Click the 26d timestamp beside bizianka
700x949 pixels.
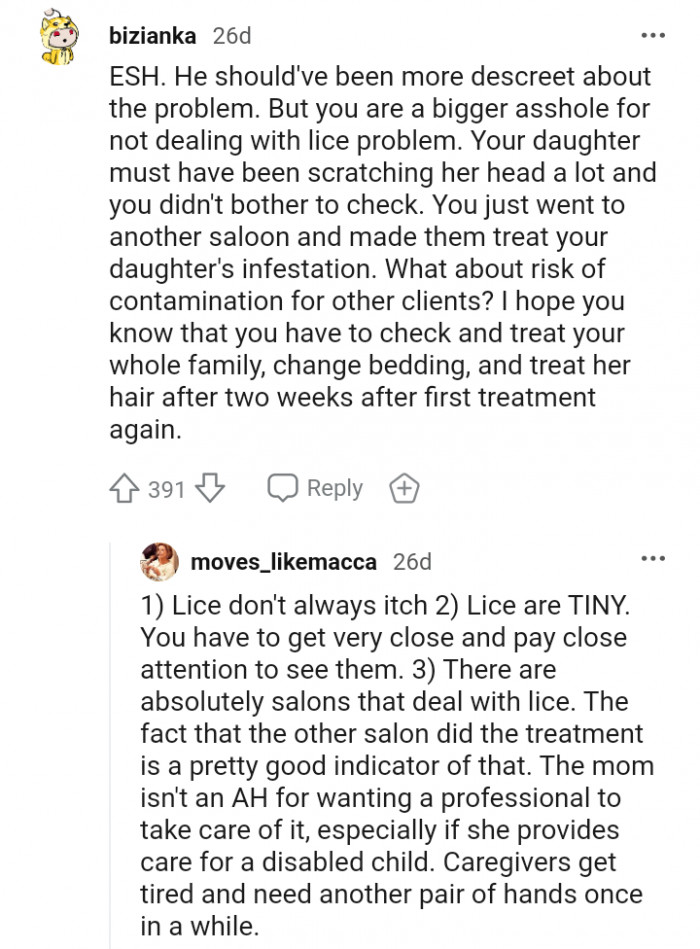pos(232,37)
